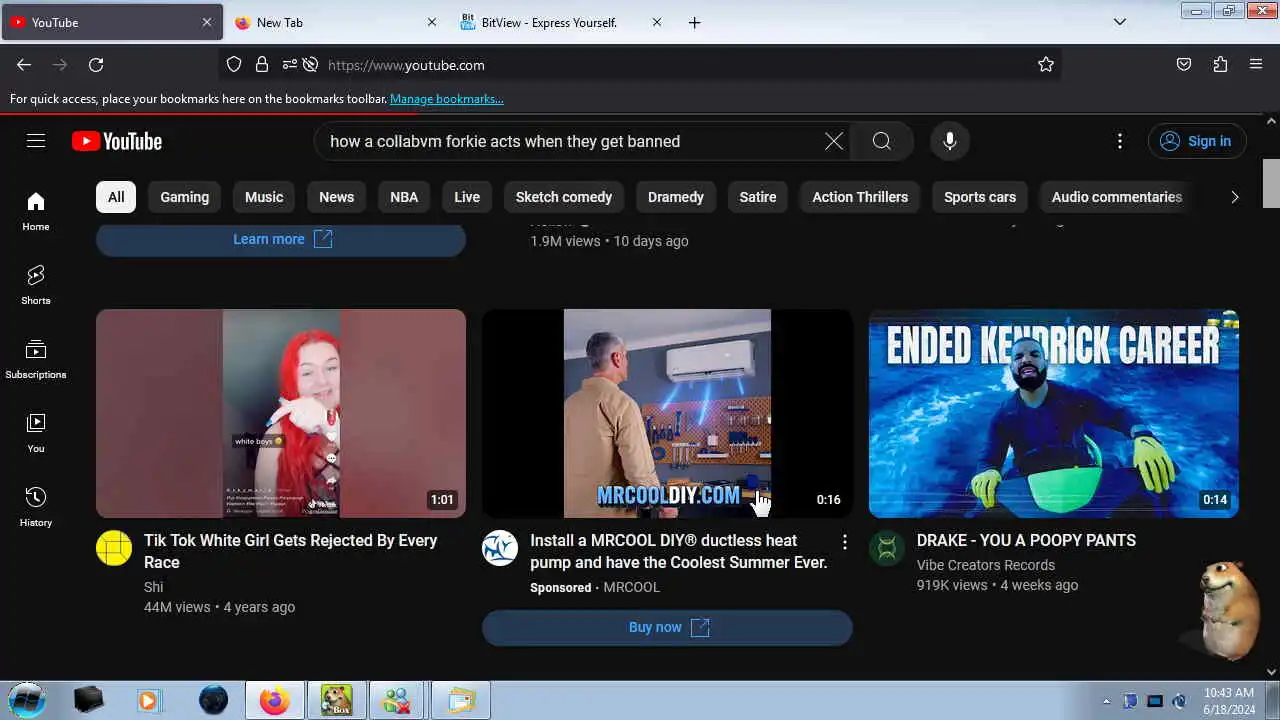Open the Firefox extensions puzzle icon

(x=1220, y=64)
